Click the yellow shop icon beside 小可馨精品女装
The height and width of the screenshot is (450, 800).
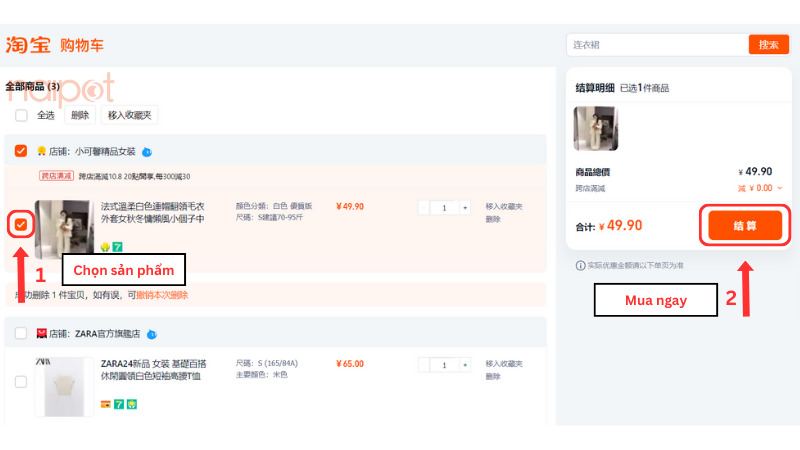tap(41, 152)
